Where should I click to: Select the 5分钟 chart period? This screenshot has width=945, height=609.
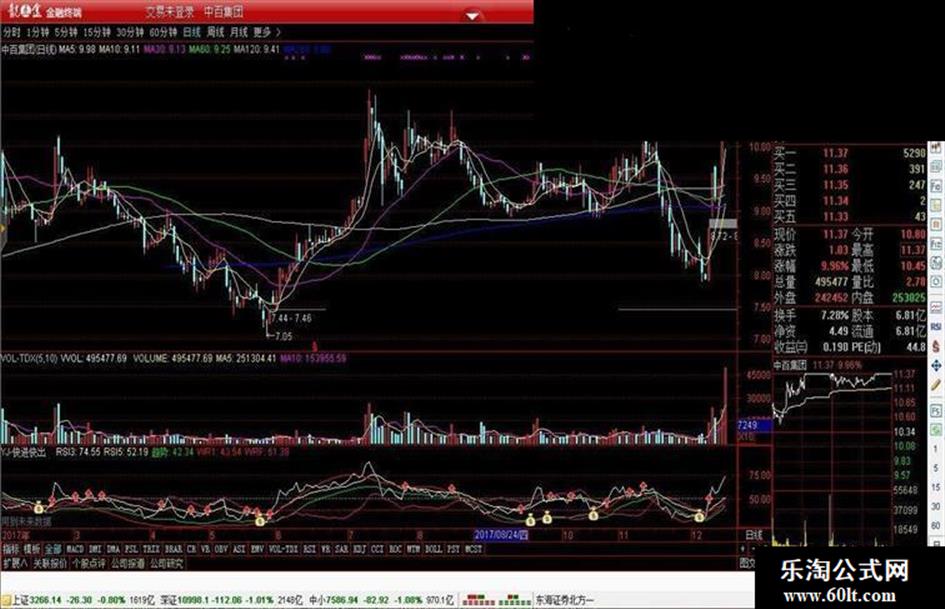[66, 32]
